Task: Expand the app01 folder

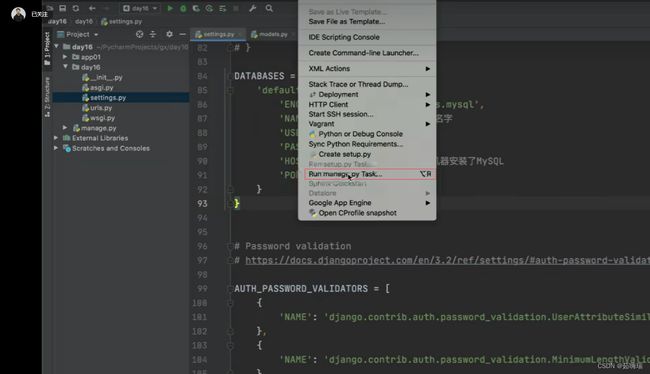Action: click(65, 57)
